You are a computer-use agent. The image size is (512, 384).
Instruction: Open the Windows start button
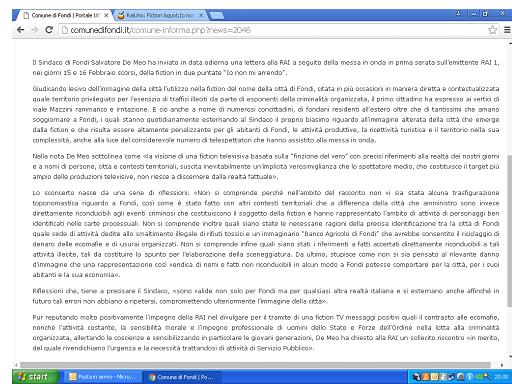pos(35,377)
